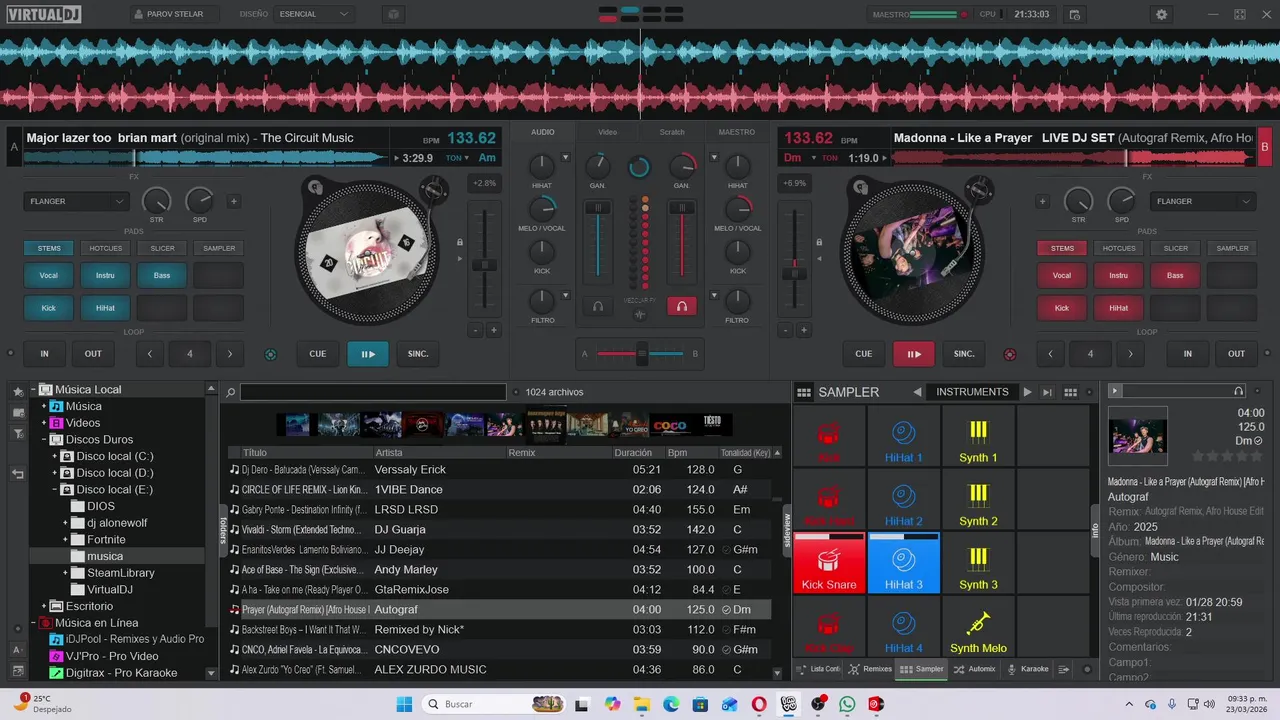Toggle the pitch lock on deck B
This screenshot has height=720, width=1280.
(821, 242)
